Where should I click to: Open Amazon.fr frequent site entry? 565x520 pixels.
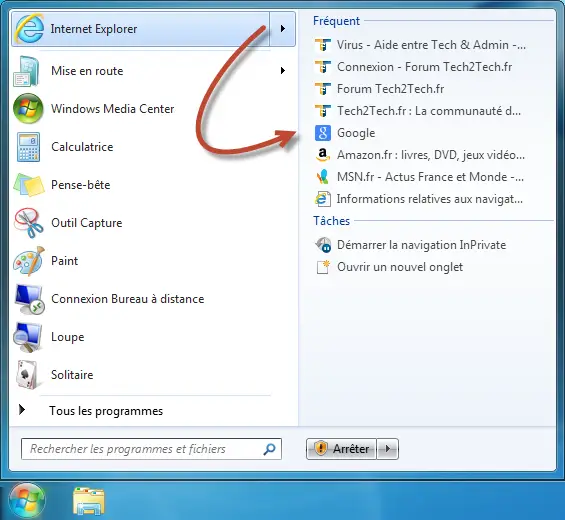tap(432, 155)
